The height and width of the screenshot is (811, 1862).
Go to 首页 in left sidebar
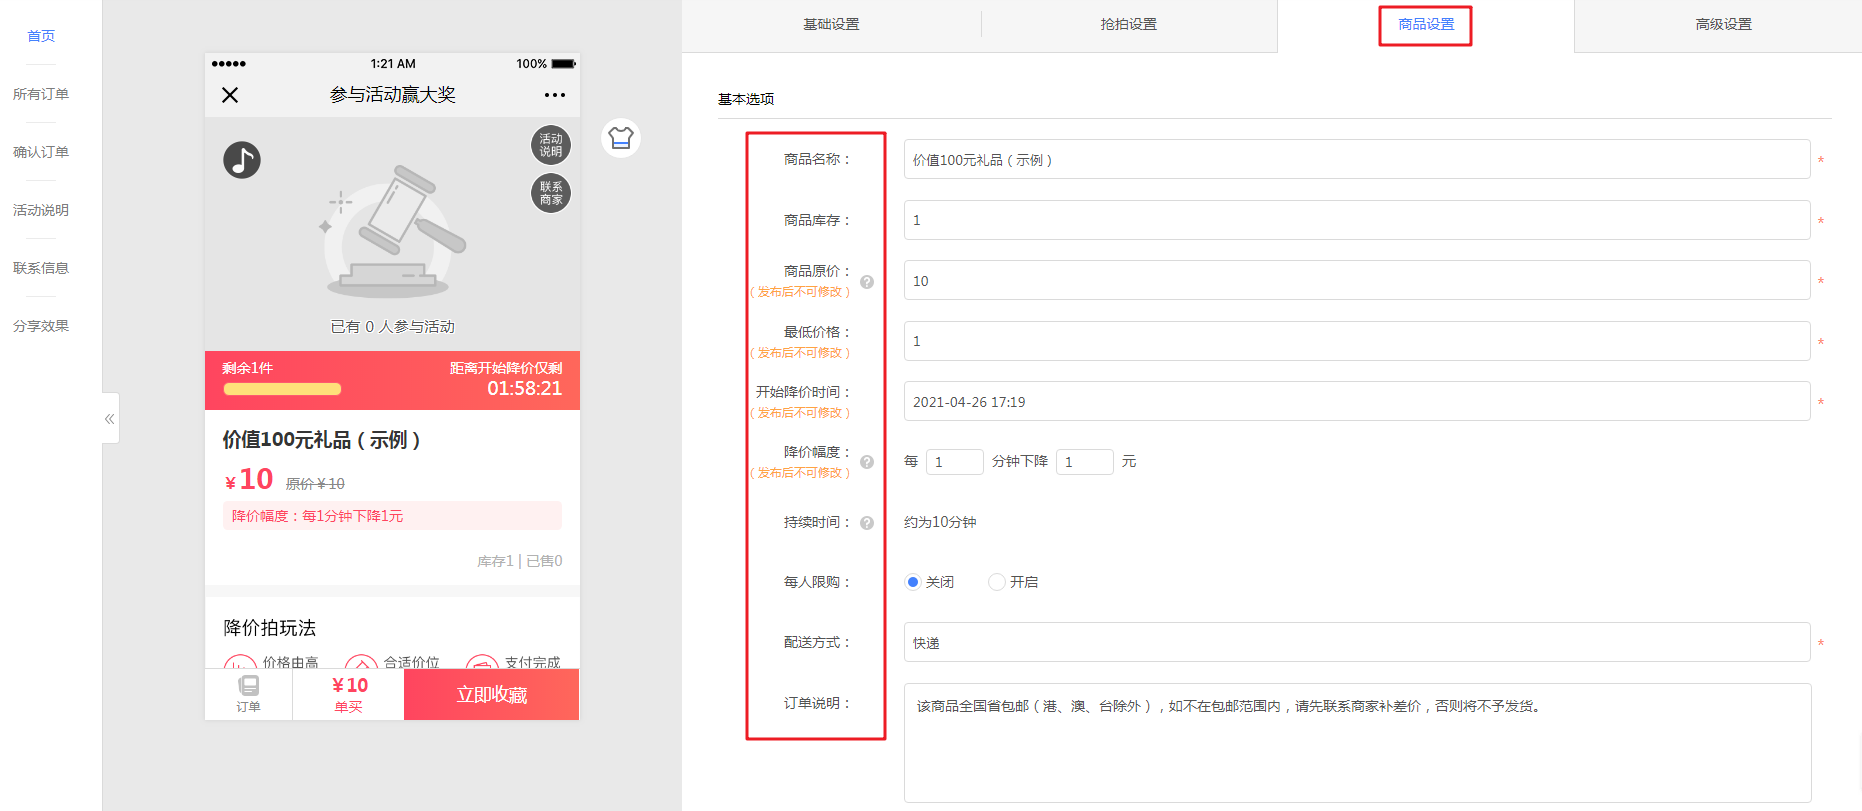tap(41, 36)
